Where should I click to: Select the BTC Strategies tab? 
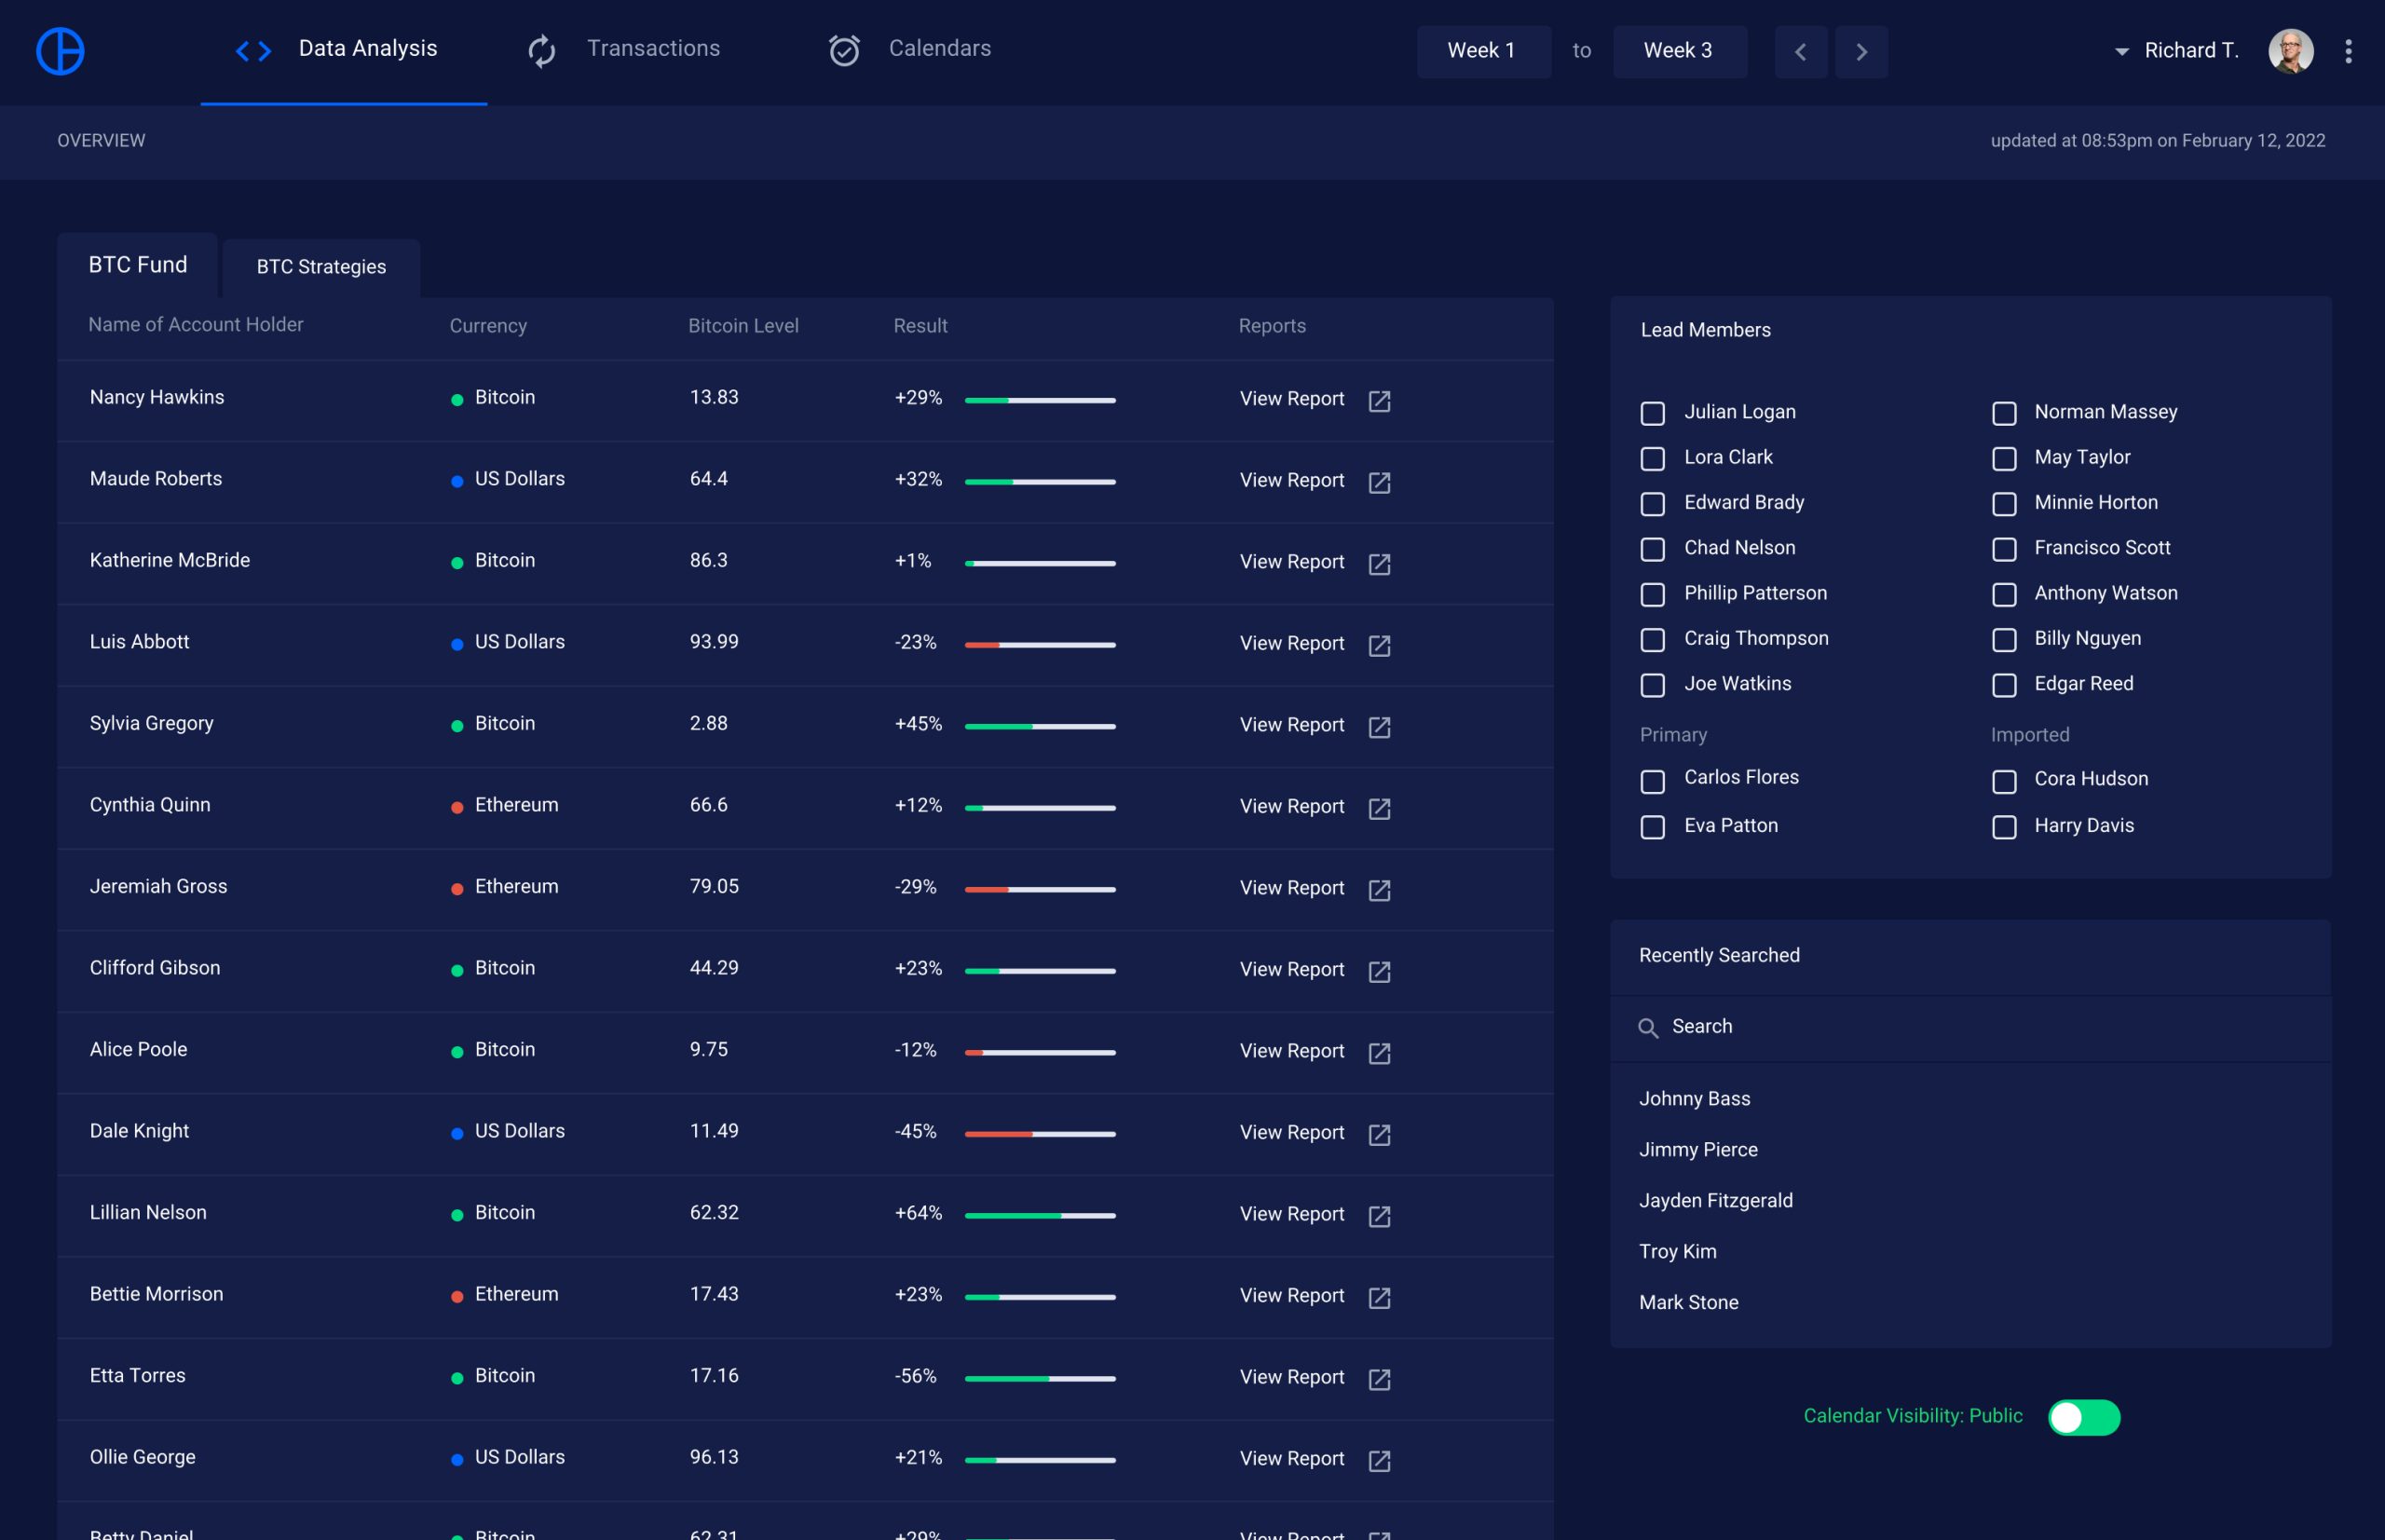tap(321, 268)
